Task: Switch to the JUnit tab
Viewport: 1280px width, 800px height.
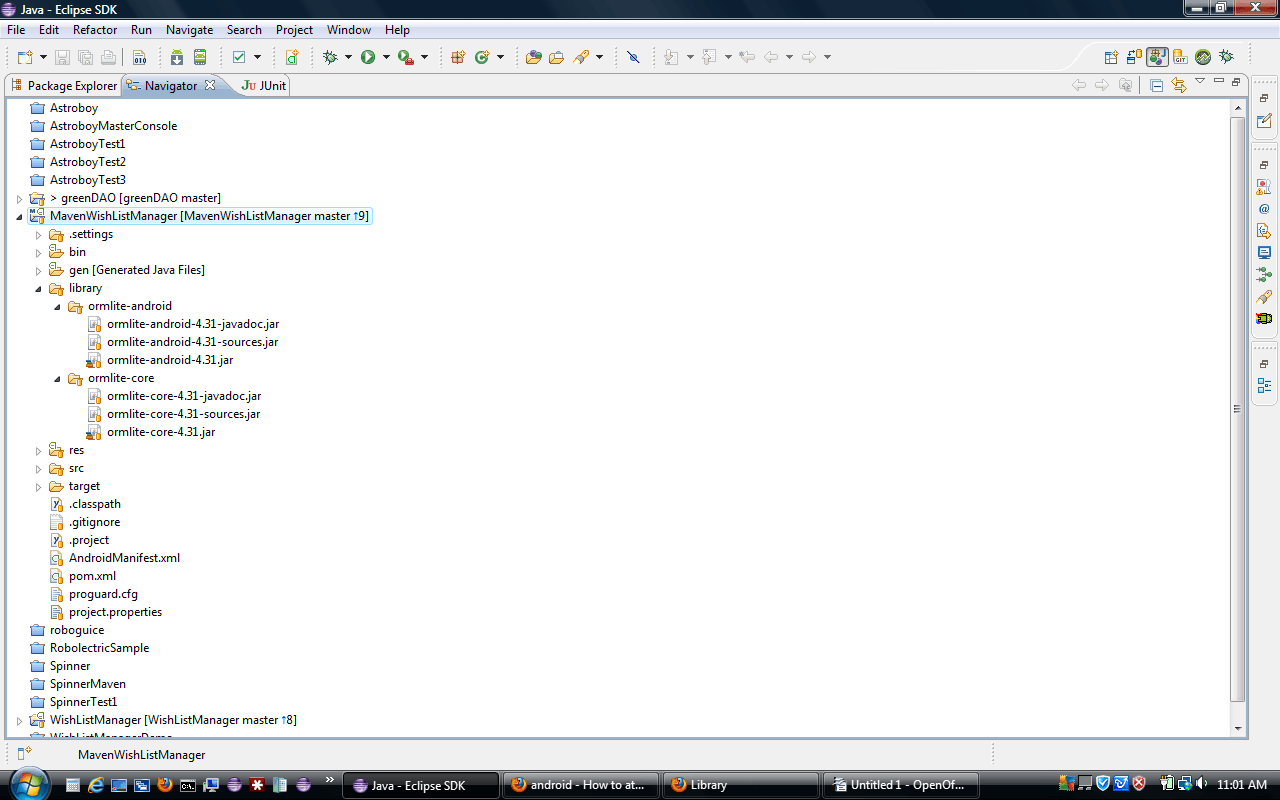Action: pos(265,85)
